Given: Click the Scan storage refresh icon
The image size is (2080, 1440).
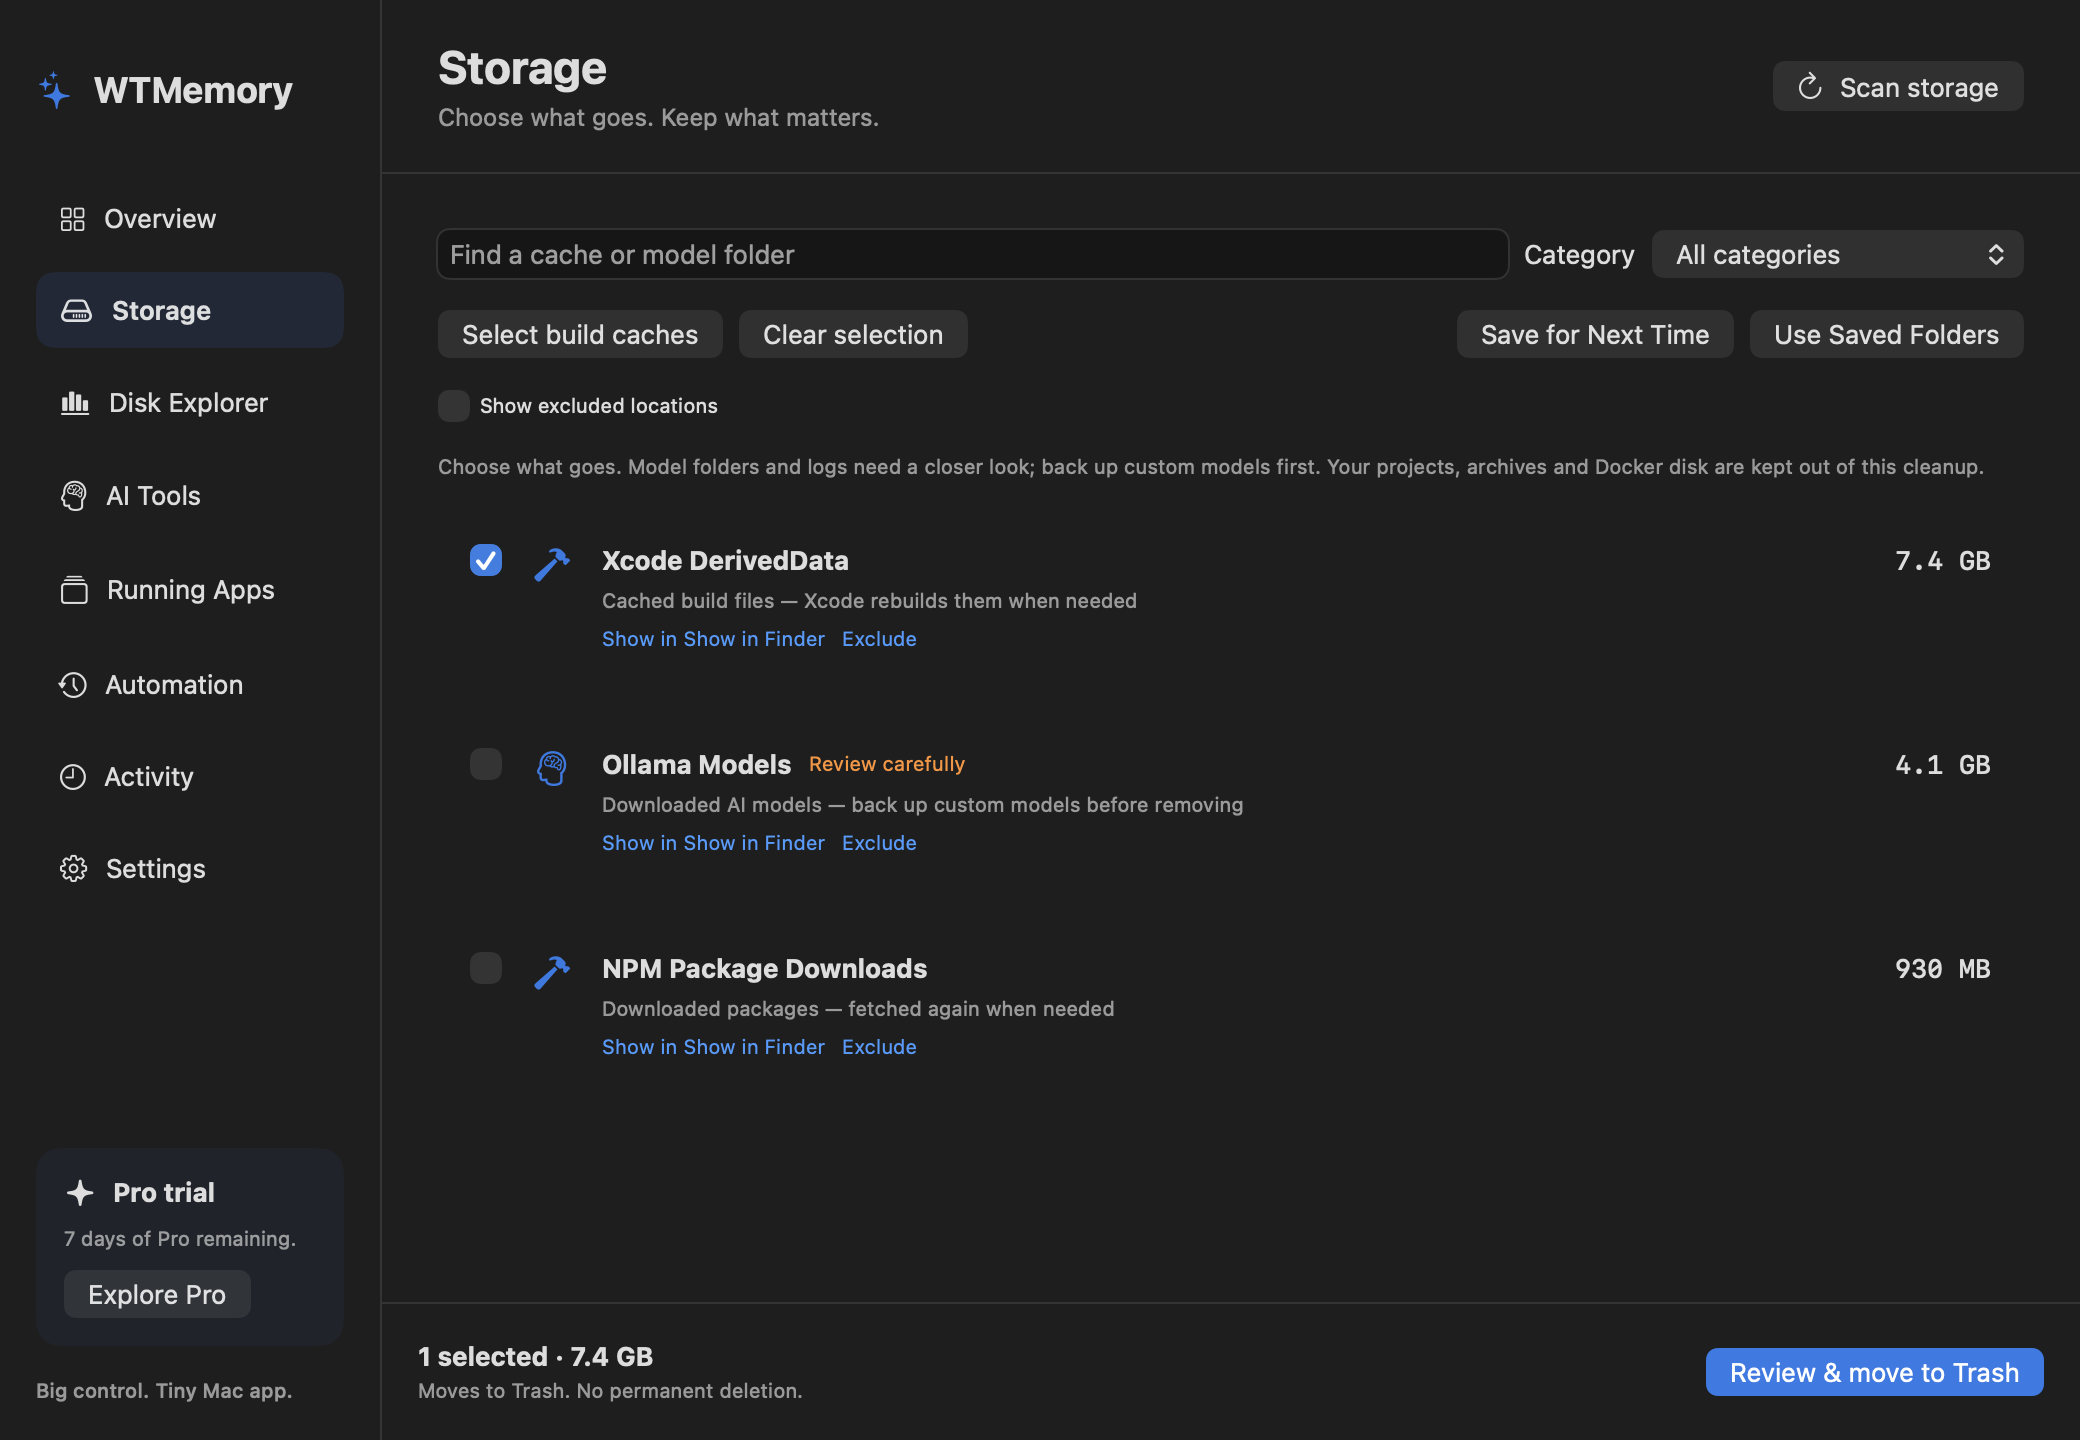Looking at the screenshot, I should (x=1810, y=87).
